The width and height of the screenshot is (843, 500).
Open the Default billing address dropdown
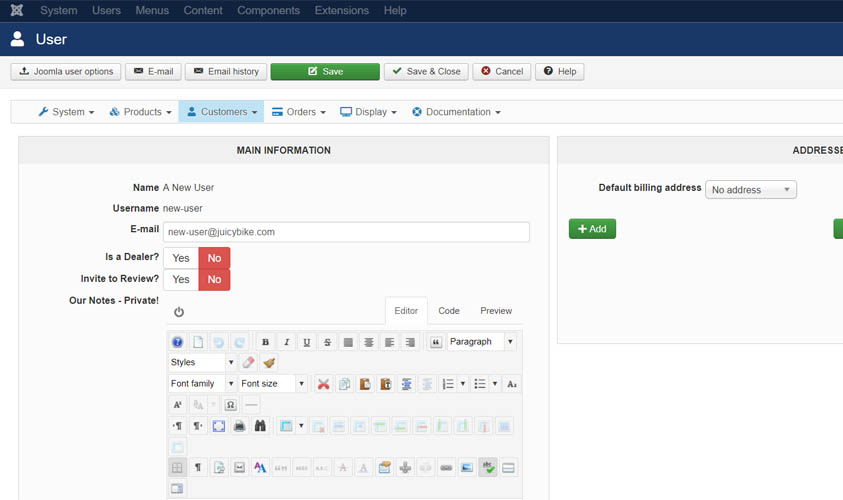coord(751,190)
